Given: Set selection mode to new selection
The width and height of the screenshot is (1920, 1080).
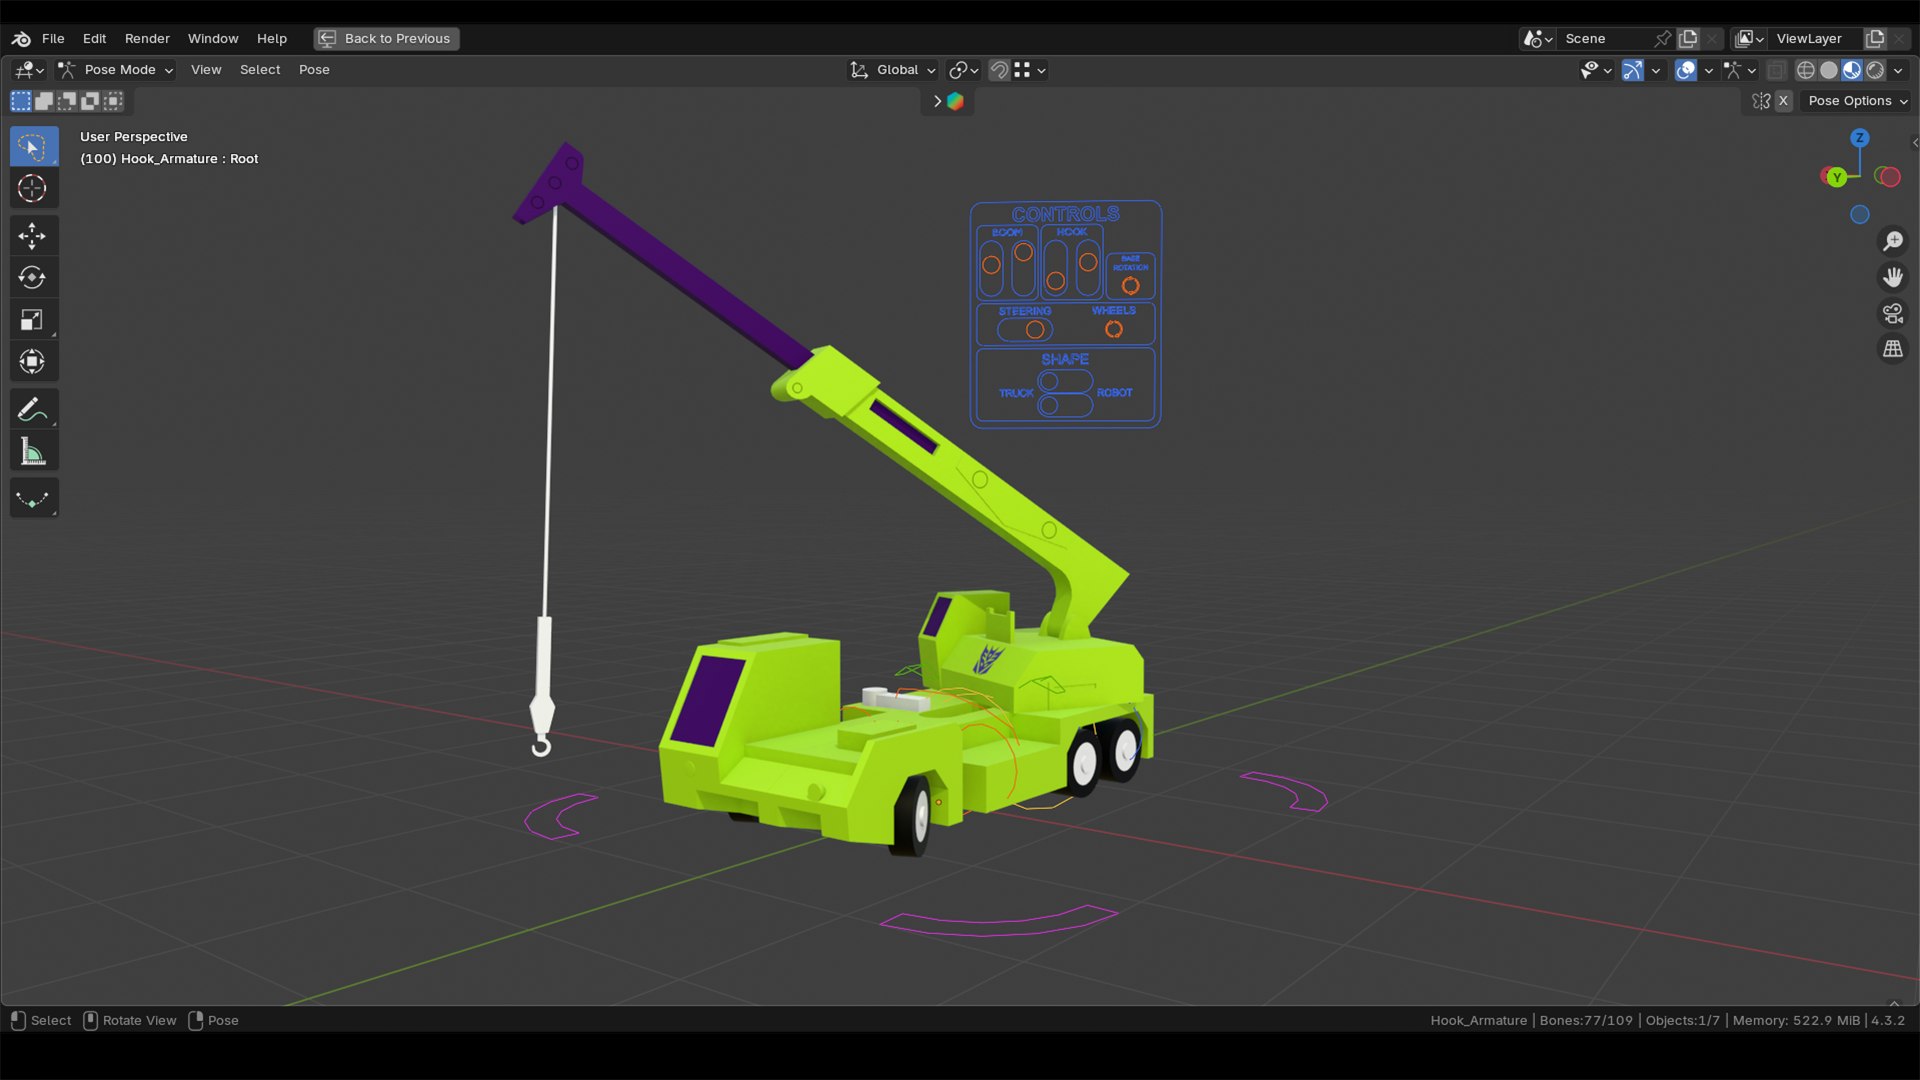Looking at the screenshot, I should click(x=21, y=101).
